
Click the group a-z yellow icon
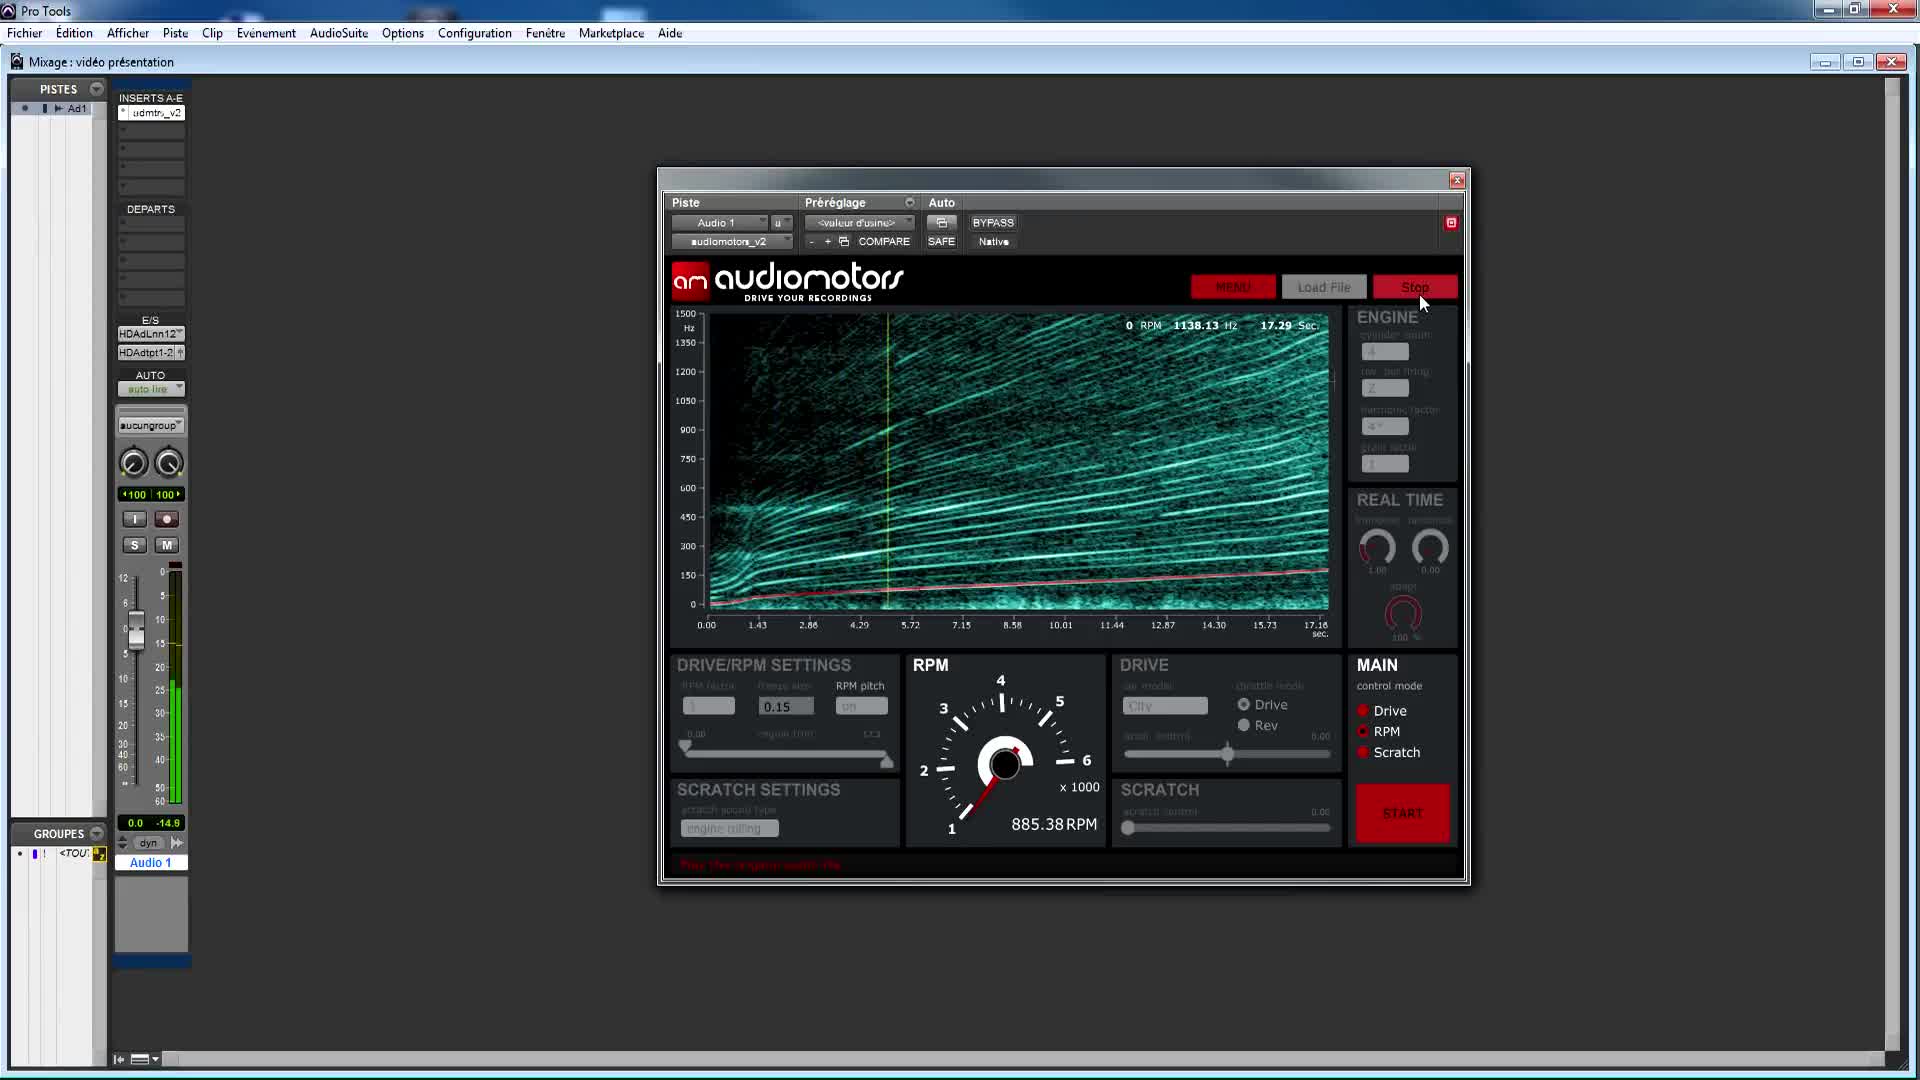(99, 854)
